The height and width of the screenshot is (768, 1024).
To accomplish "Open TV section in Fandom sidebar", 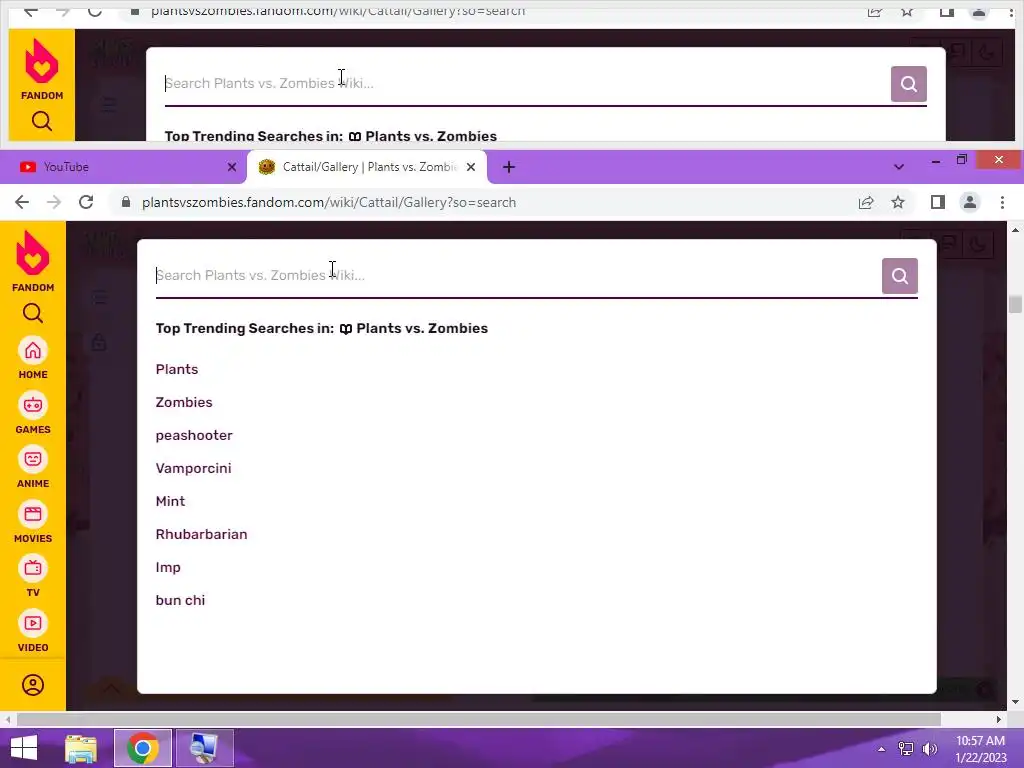I will pyautogui.click(x=33, y=577).
